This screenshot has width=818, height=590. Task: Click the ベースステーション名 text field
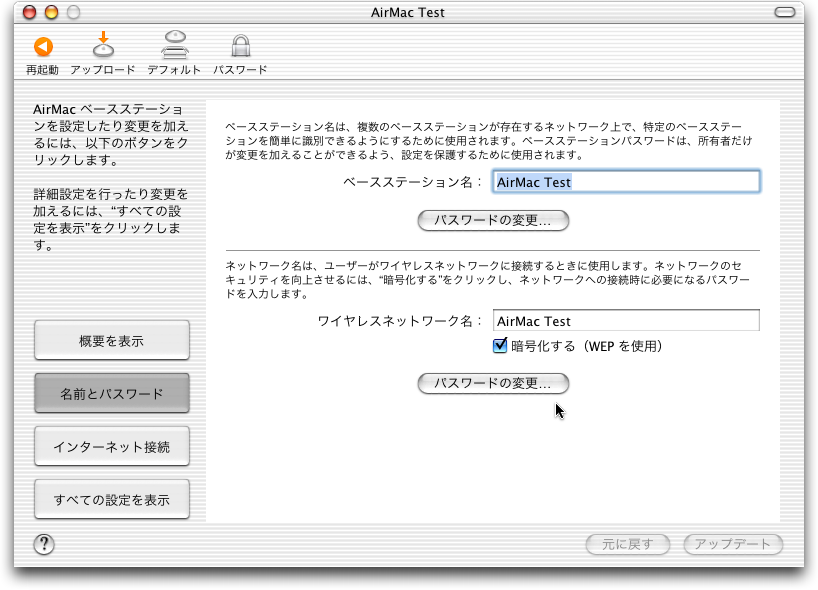point(626,182)
